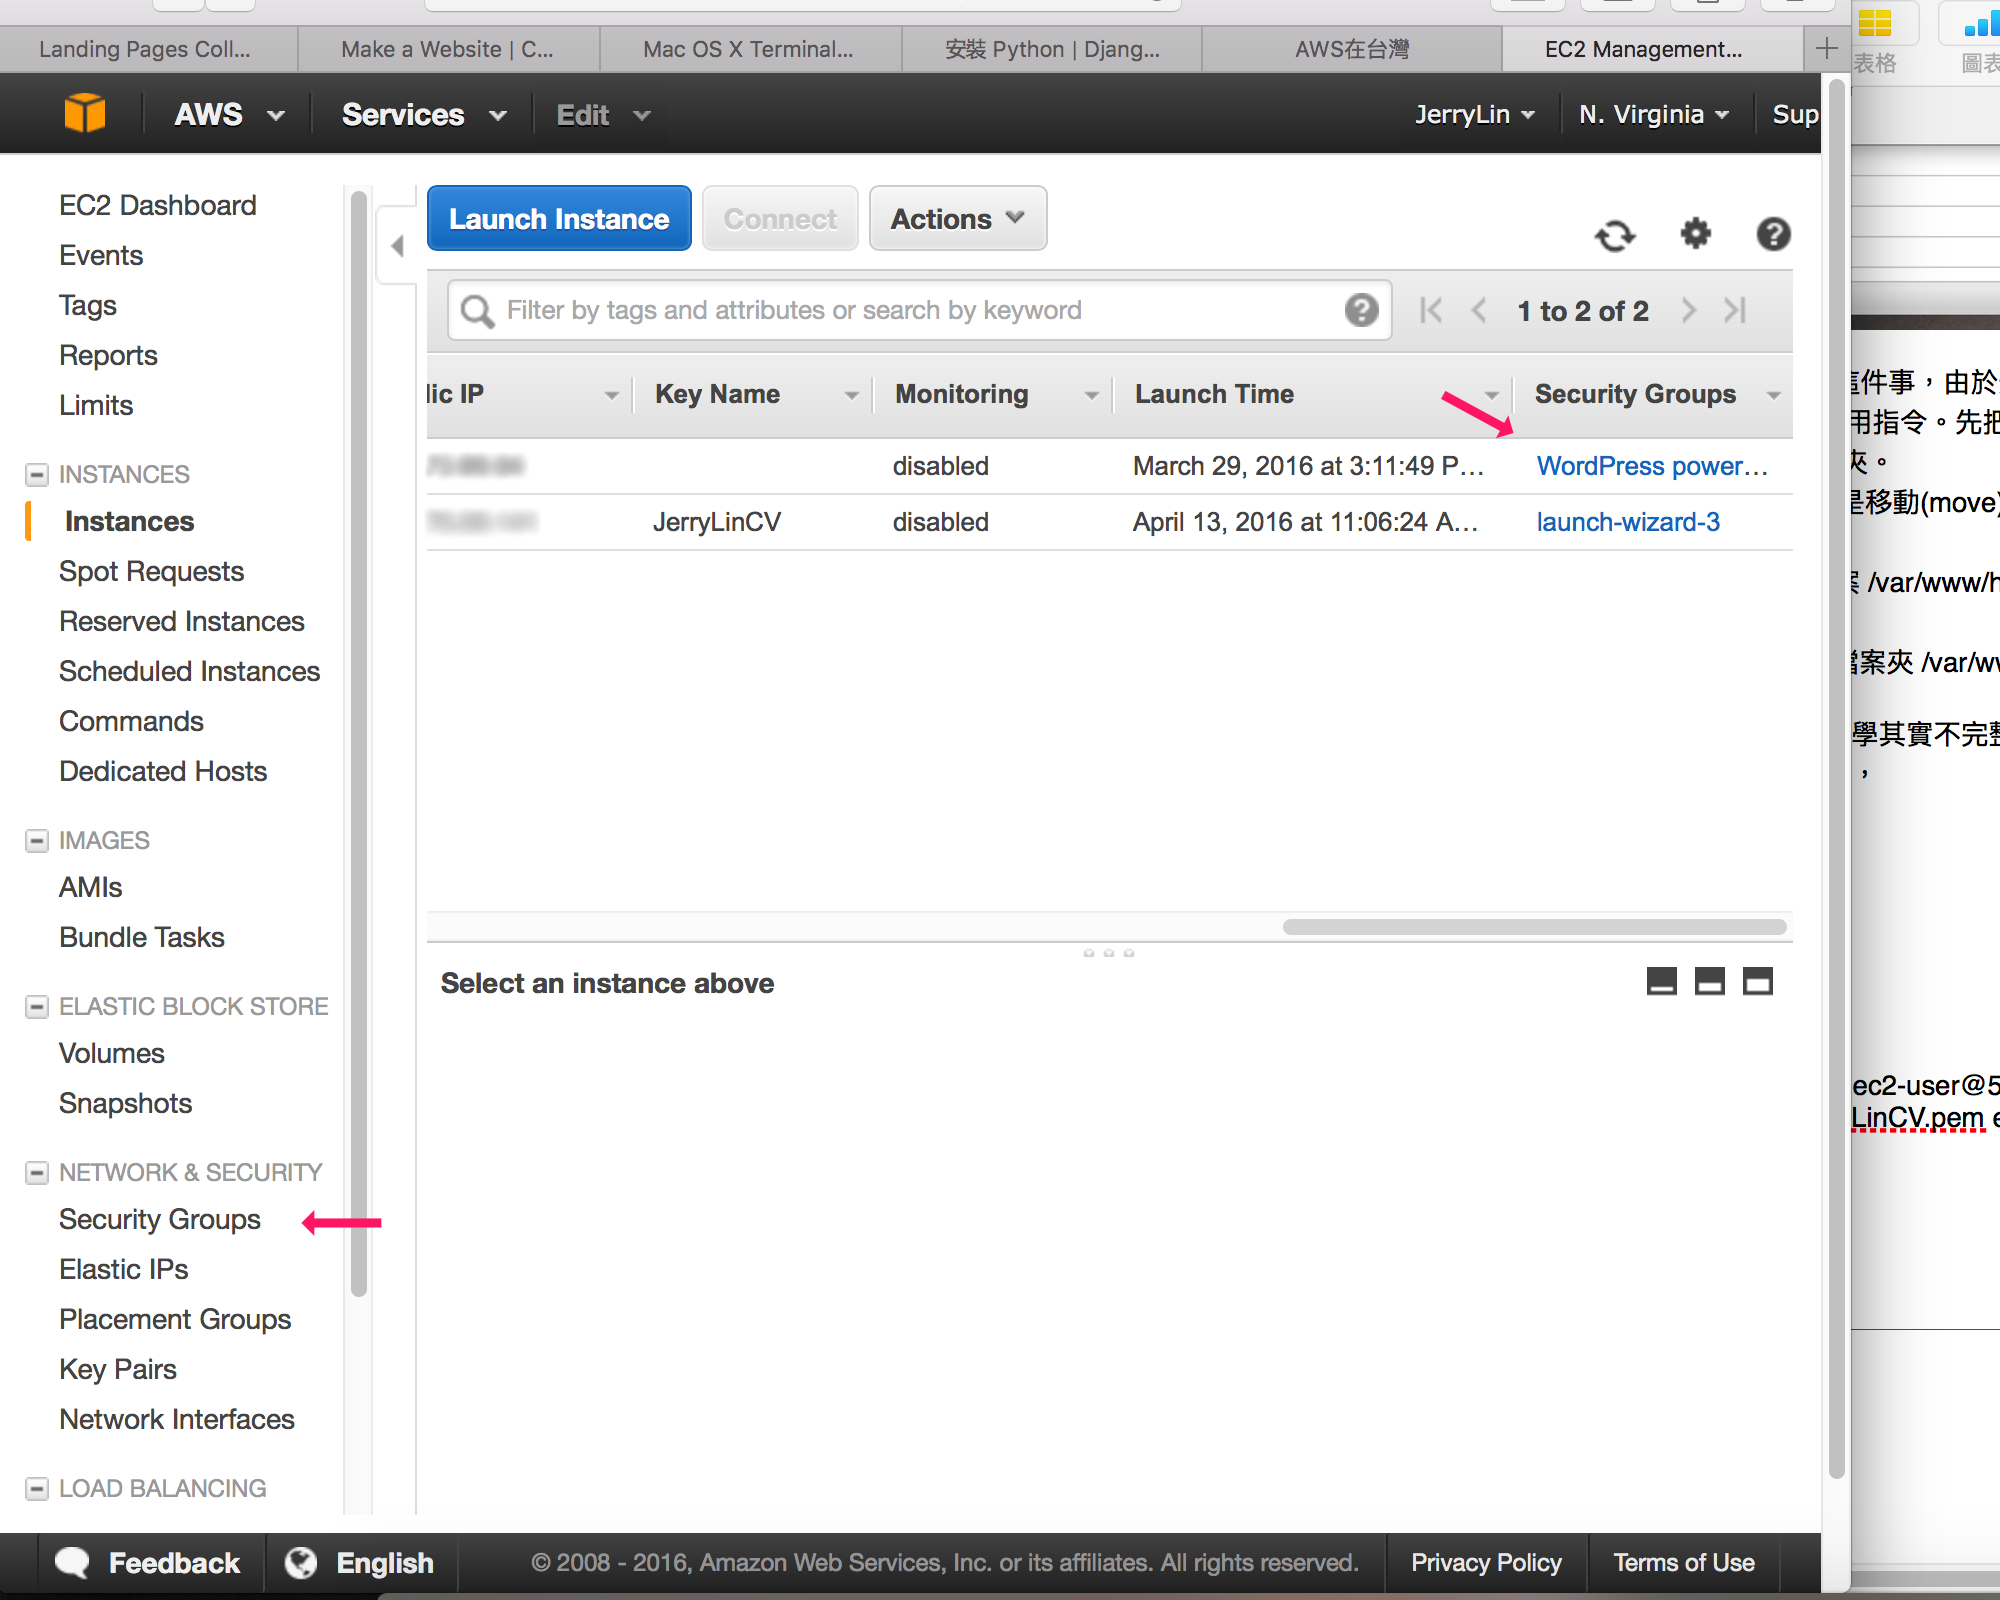Screen dimensions: 2000x1600
Task: Click the Launch Time column header
Action: tap(1214, 394)
